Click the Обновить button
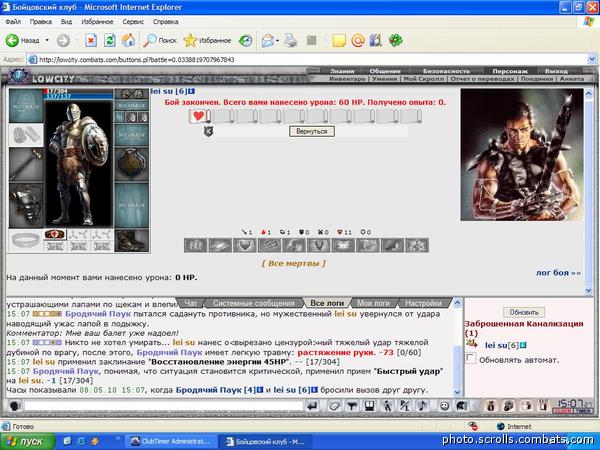The image size is (600, 450). [x=523, y=312]
